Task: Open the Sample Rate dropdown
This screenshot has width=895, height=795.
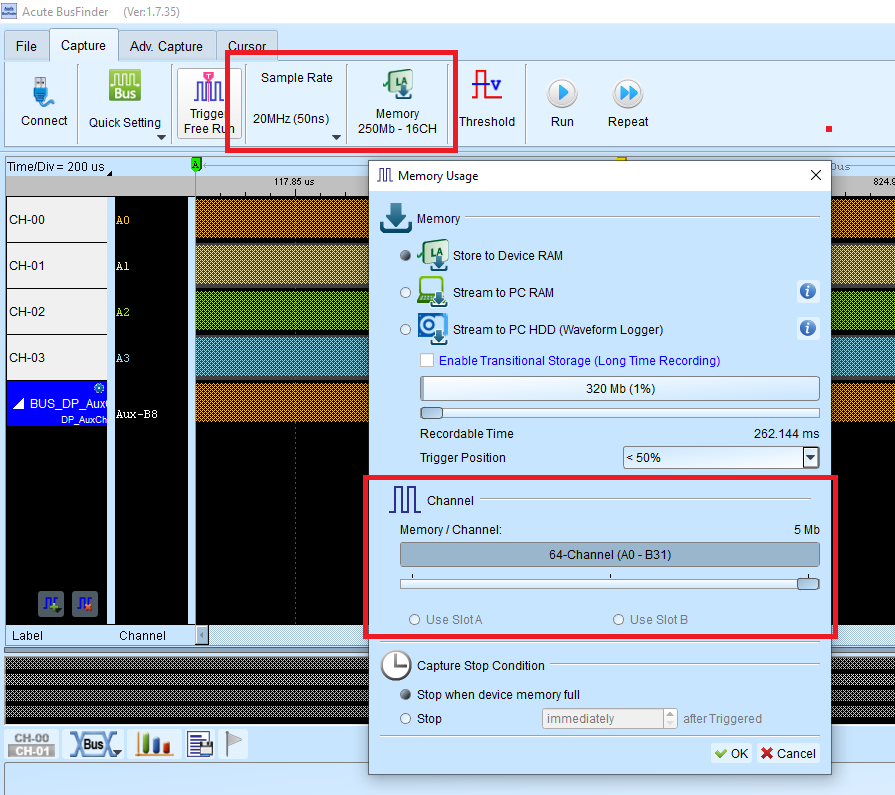Action: [337, 137]
